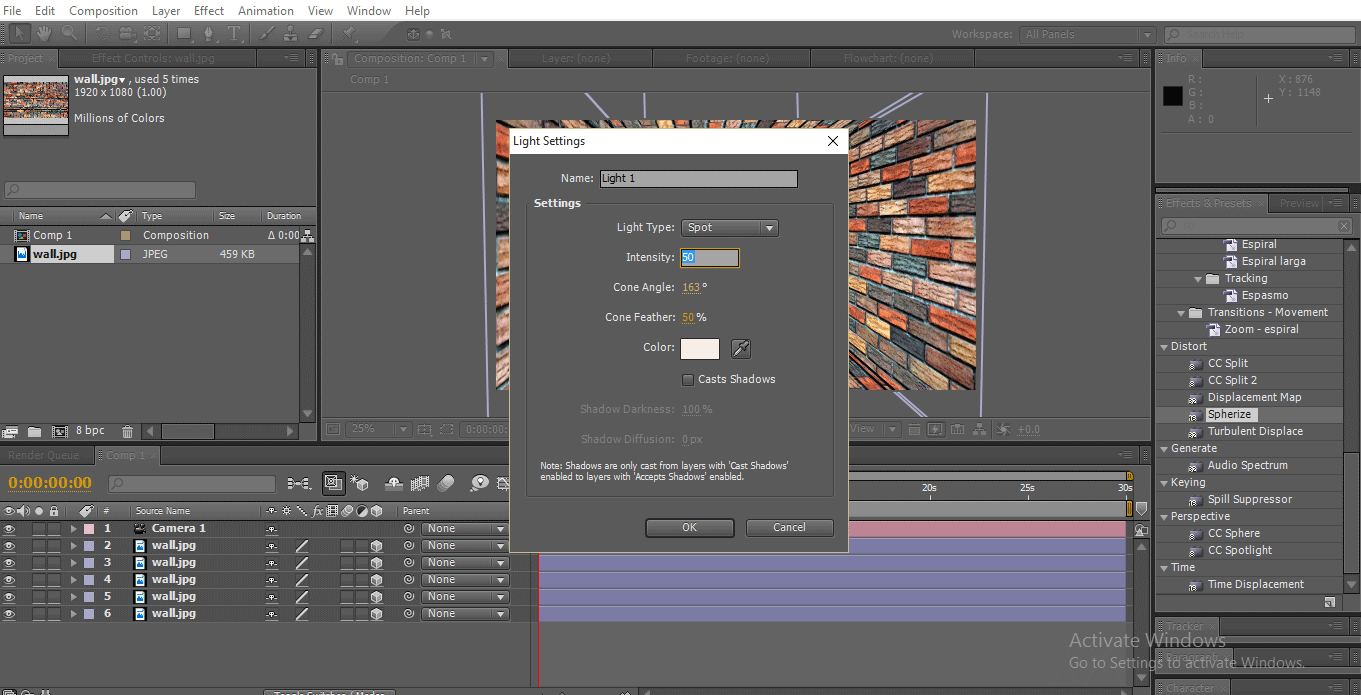The width and height of the screenshot is (1361, 695).
Task: Select the Hand tool in toolbar
Action: point(46,33)
